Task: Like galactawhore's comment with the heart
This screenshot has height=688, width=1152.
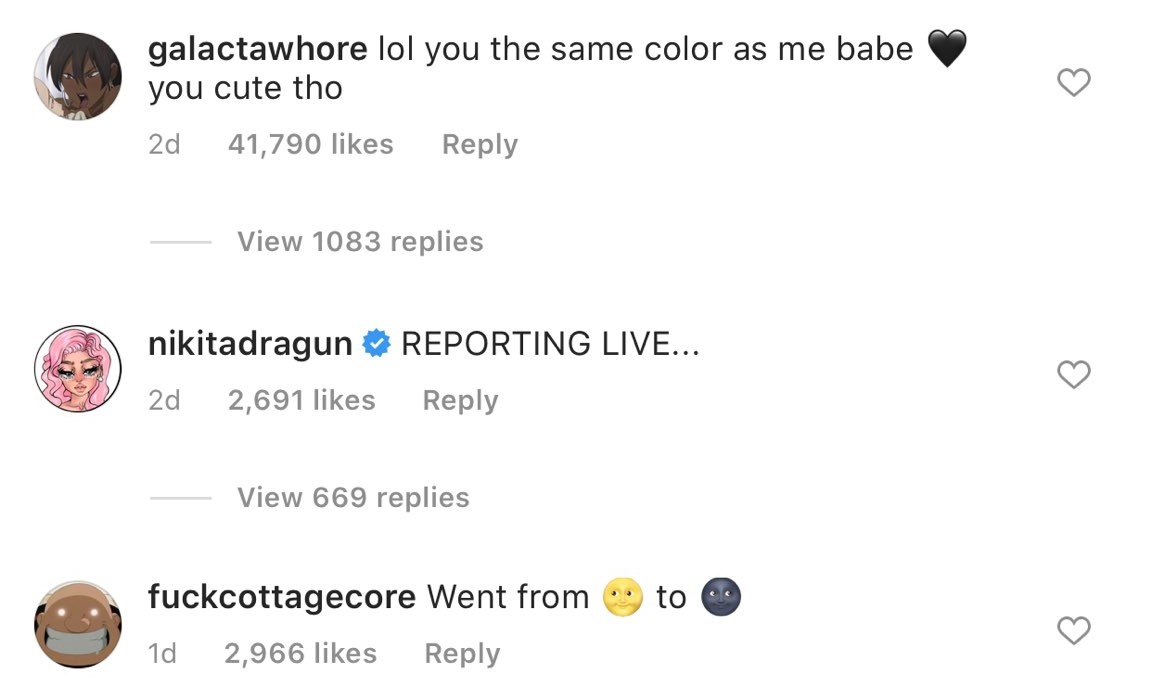Action: pyautogui.click(x=1073, y=82)
